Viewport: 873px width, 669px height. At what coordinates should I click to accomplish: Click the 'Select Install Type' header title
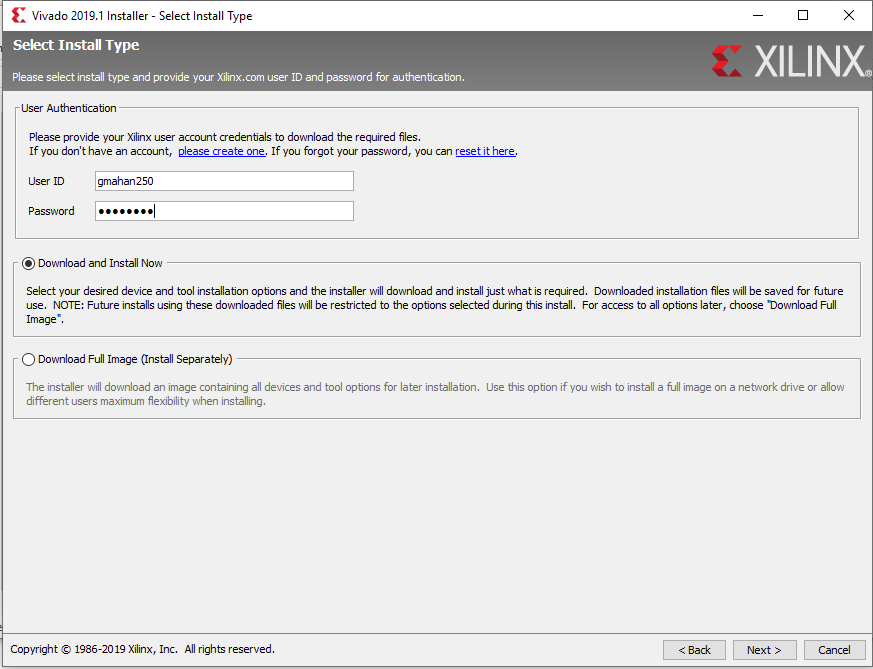pos(76,45)
